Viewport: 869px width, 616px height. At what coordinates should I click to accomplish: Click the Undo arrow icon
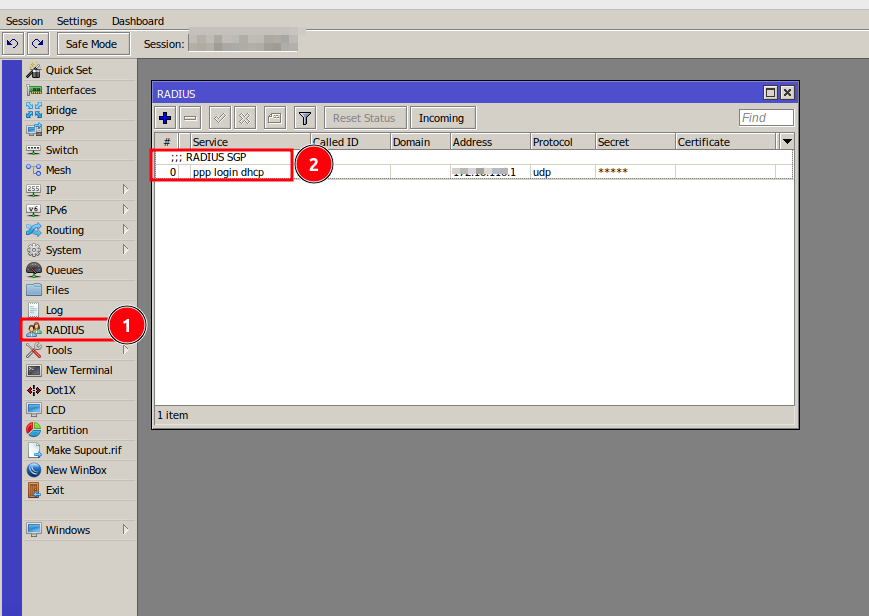[13, 43]
